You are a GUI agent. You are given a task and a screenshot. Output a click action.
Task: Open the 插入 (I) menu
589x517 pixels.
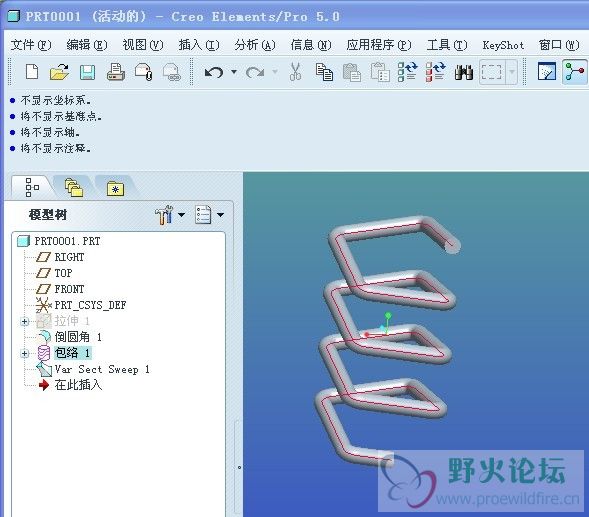coord(199,45)
